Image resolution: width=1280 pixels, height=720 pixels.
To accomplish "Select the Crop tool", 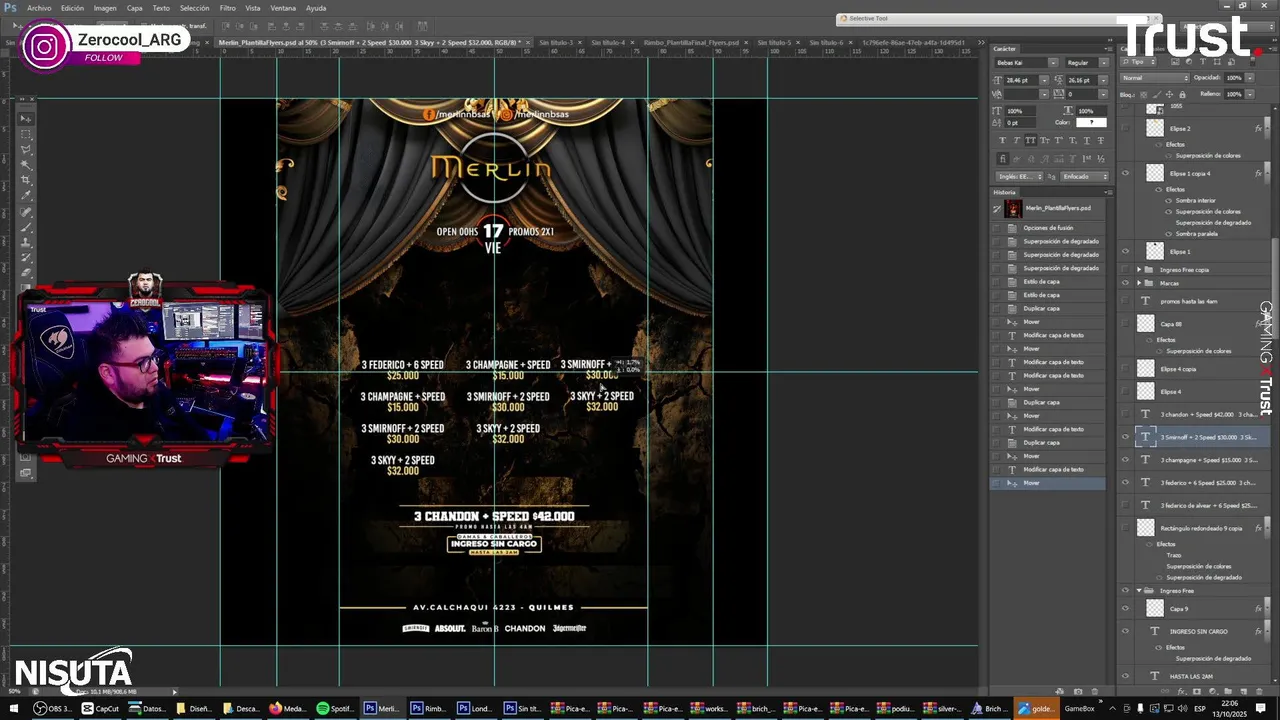I will 26,180.
